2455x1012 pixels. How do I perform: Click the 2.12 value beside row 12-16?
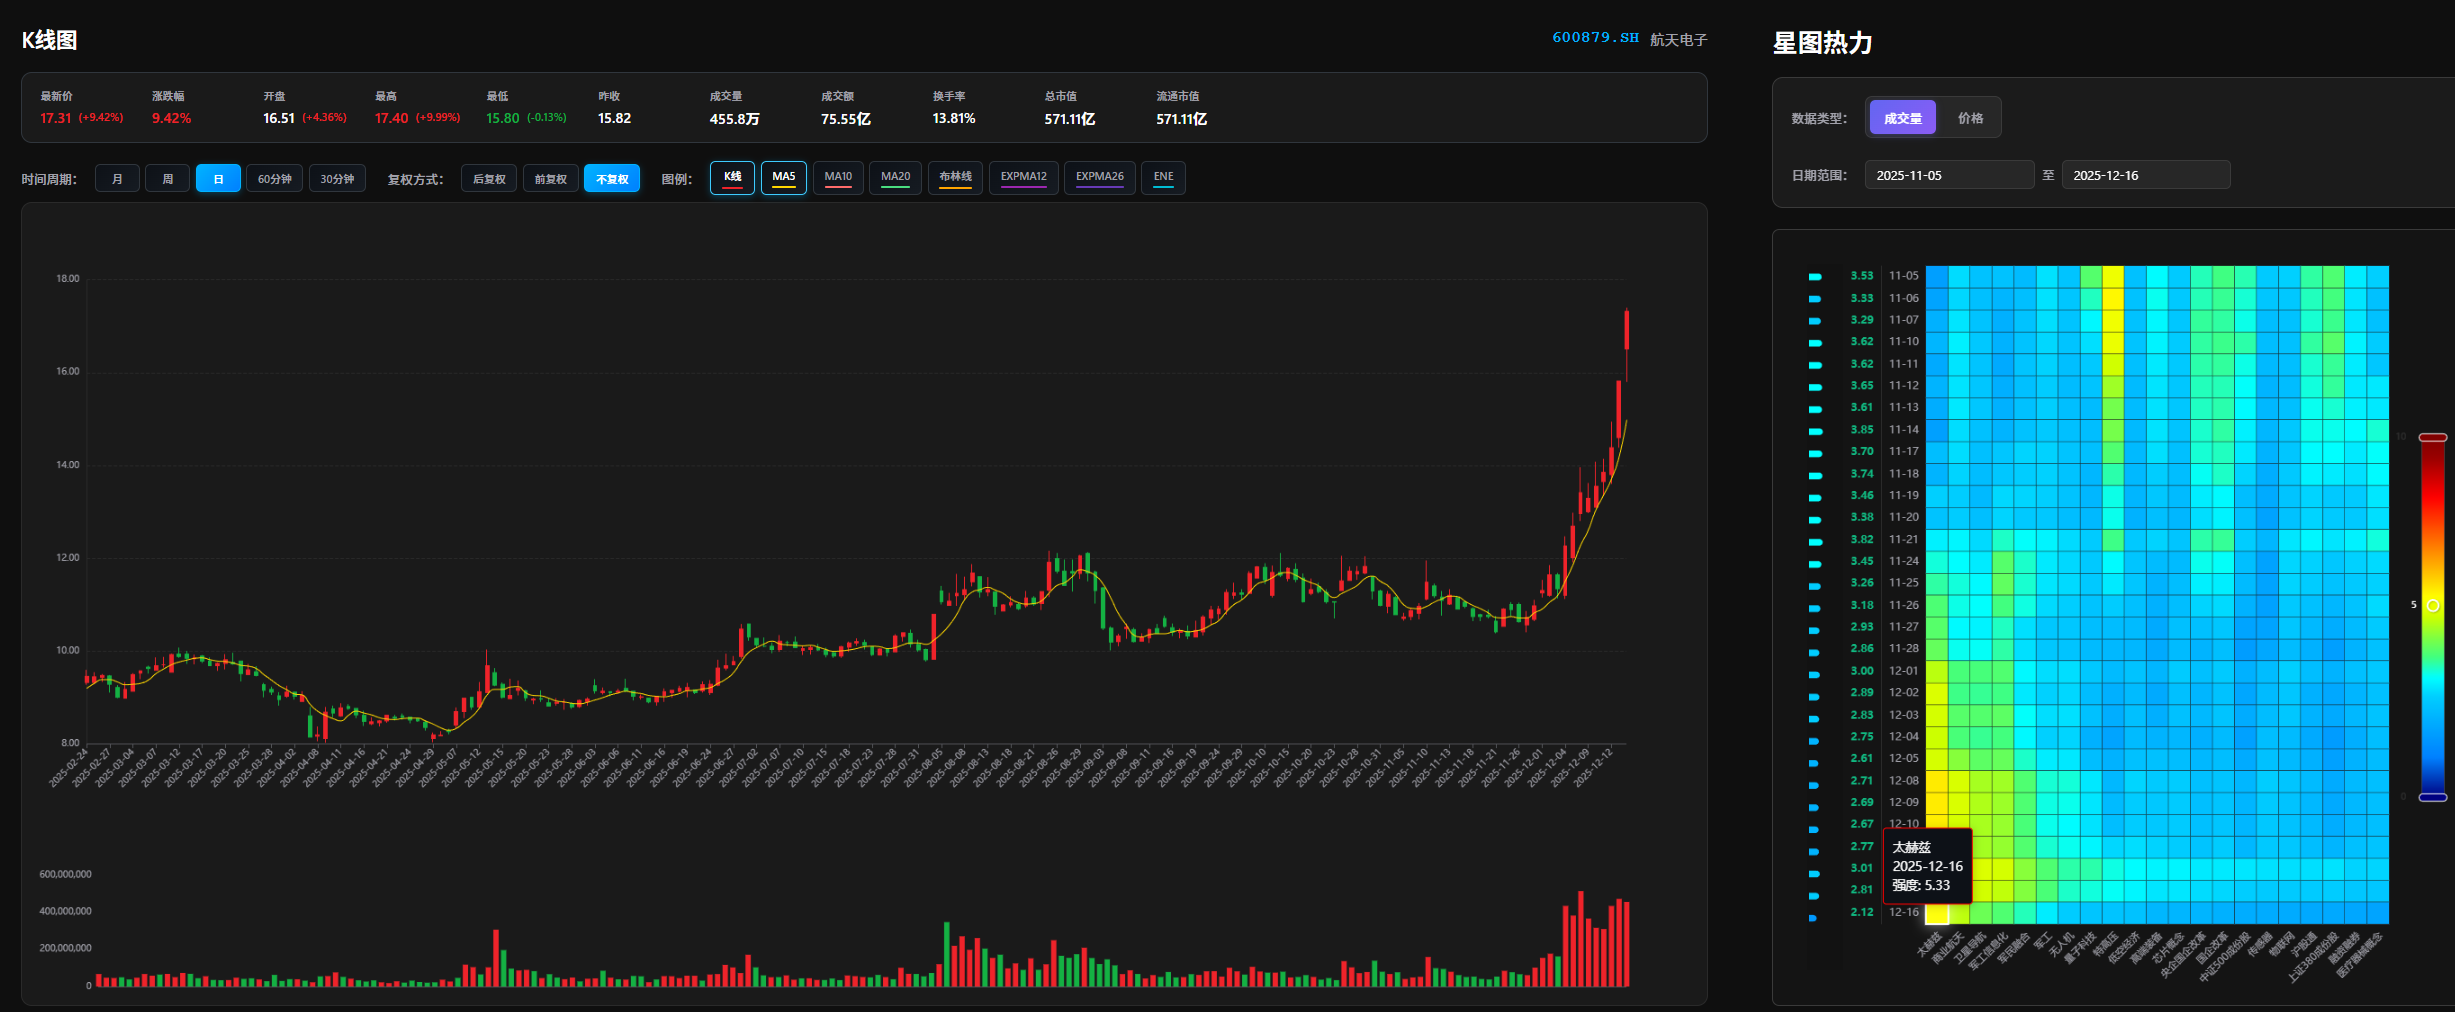click(1861, 912)
